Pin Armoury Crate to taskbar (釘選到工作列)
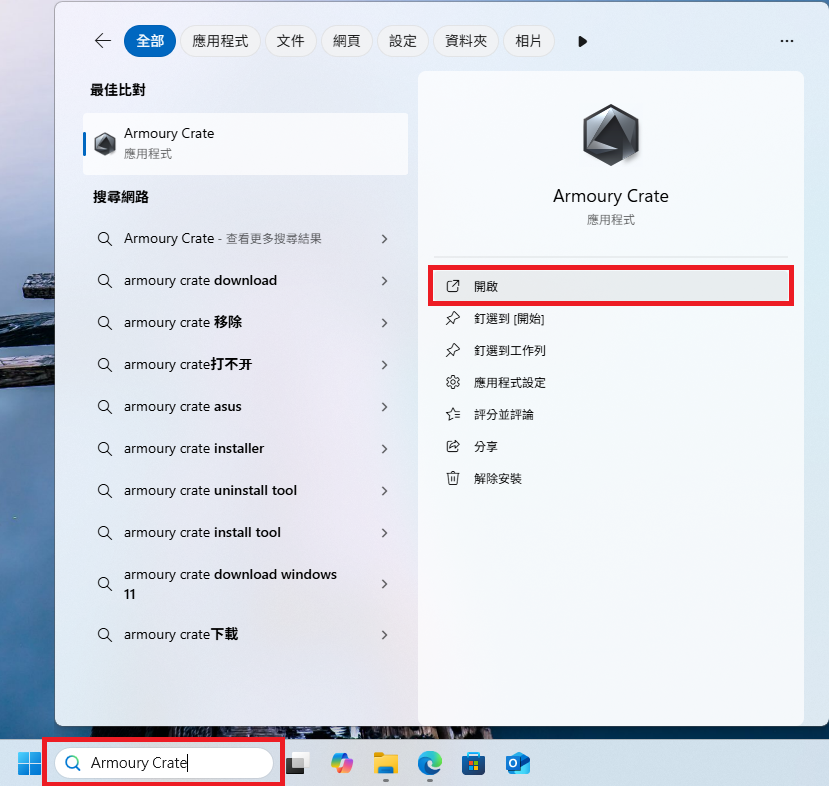 pyautogui.click(x=611, y=350)
